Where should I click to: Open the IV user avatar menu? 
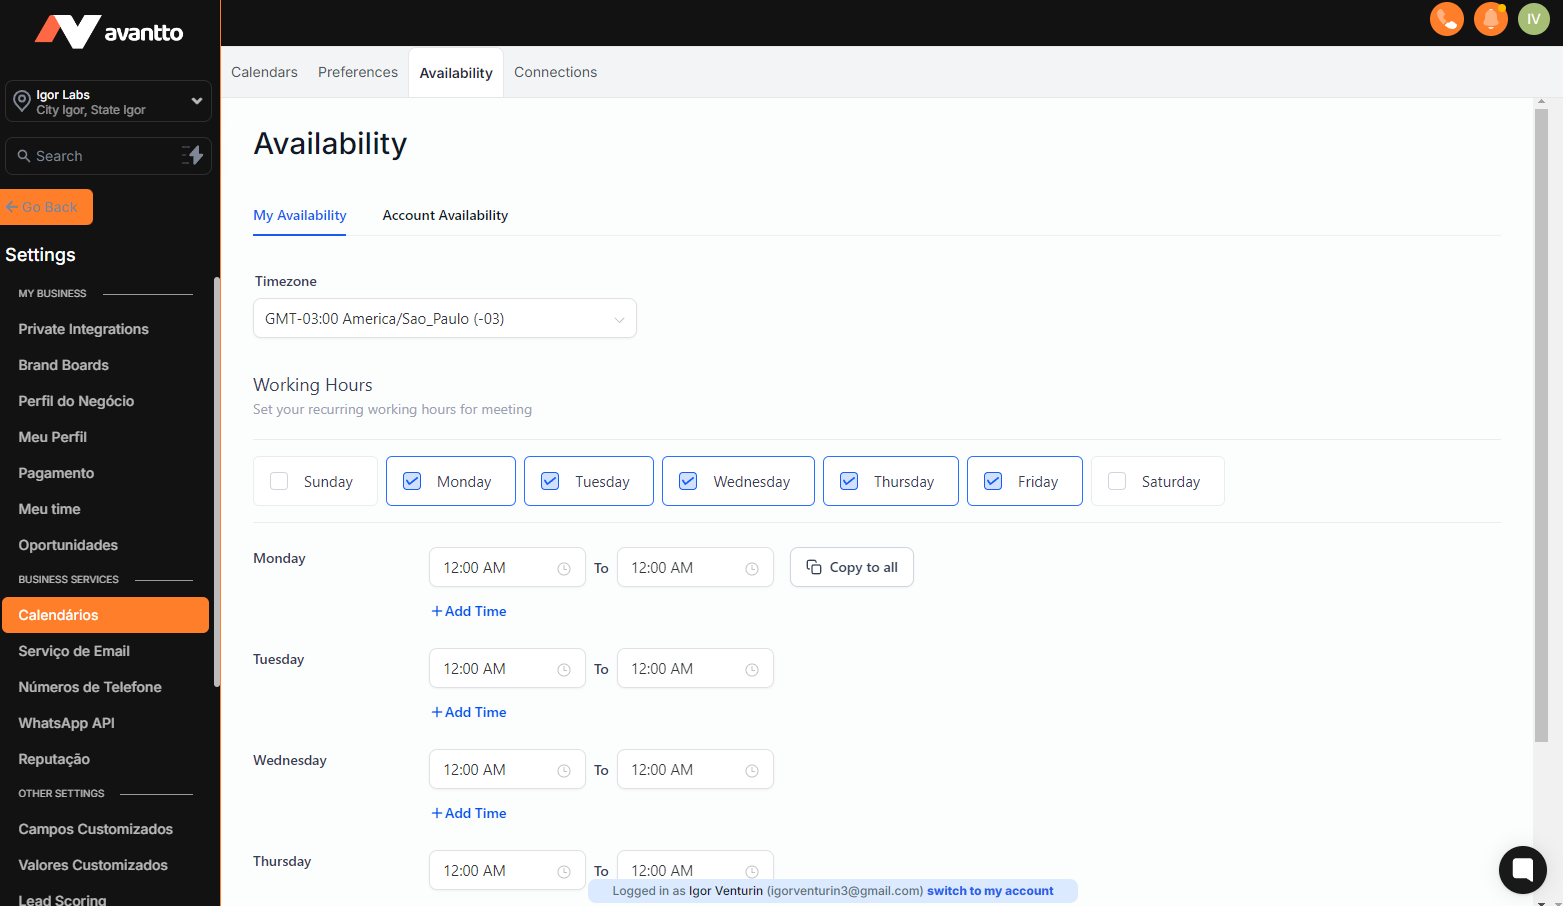pyautogui.click(x=1533, y=19)
